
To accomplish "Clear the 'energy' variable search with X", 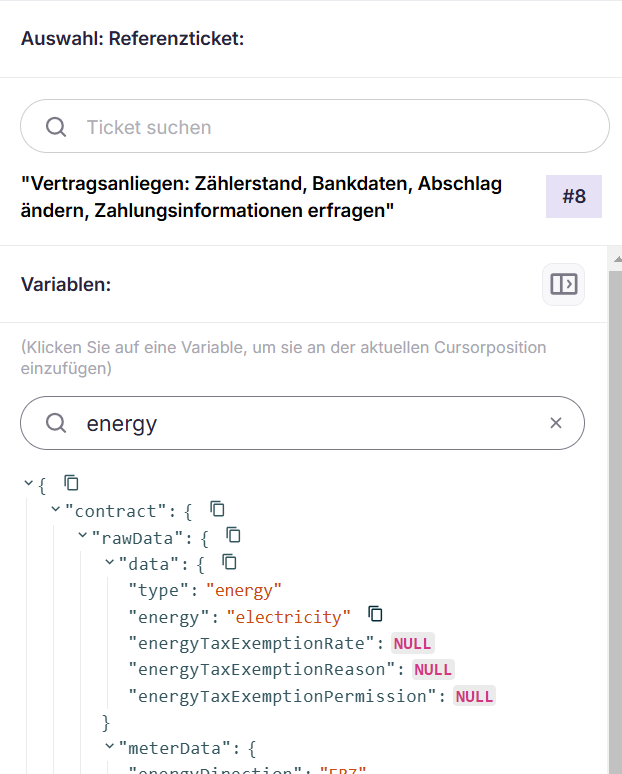I will 556,423.
